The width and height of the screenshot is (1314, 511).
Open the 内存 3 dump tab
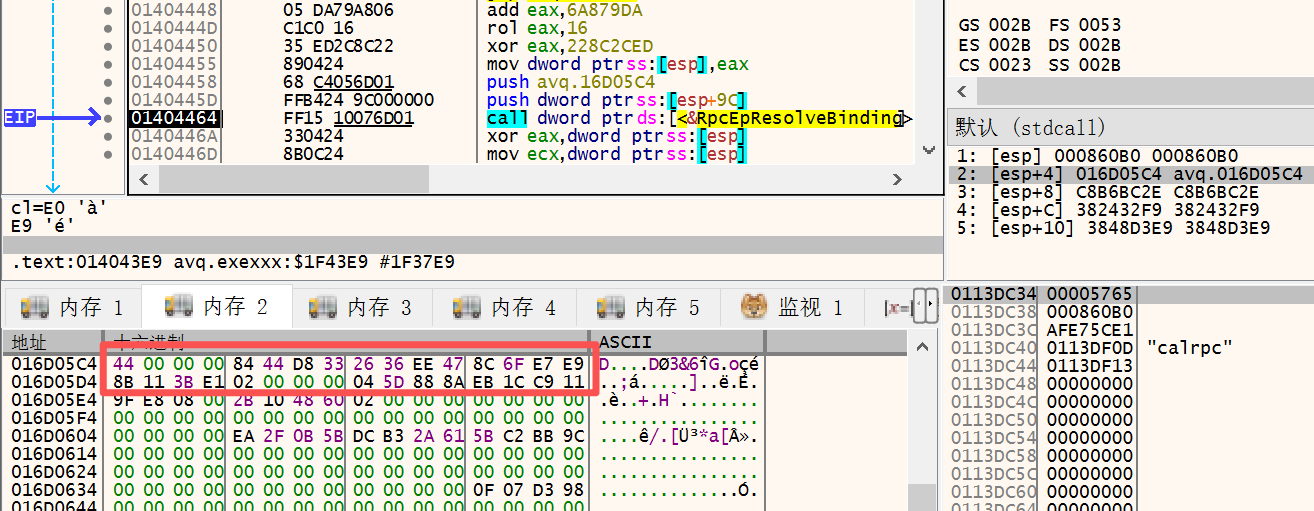(359, 307)
